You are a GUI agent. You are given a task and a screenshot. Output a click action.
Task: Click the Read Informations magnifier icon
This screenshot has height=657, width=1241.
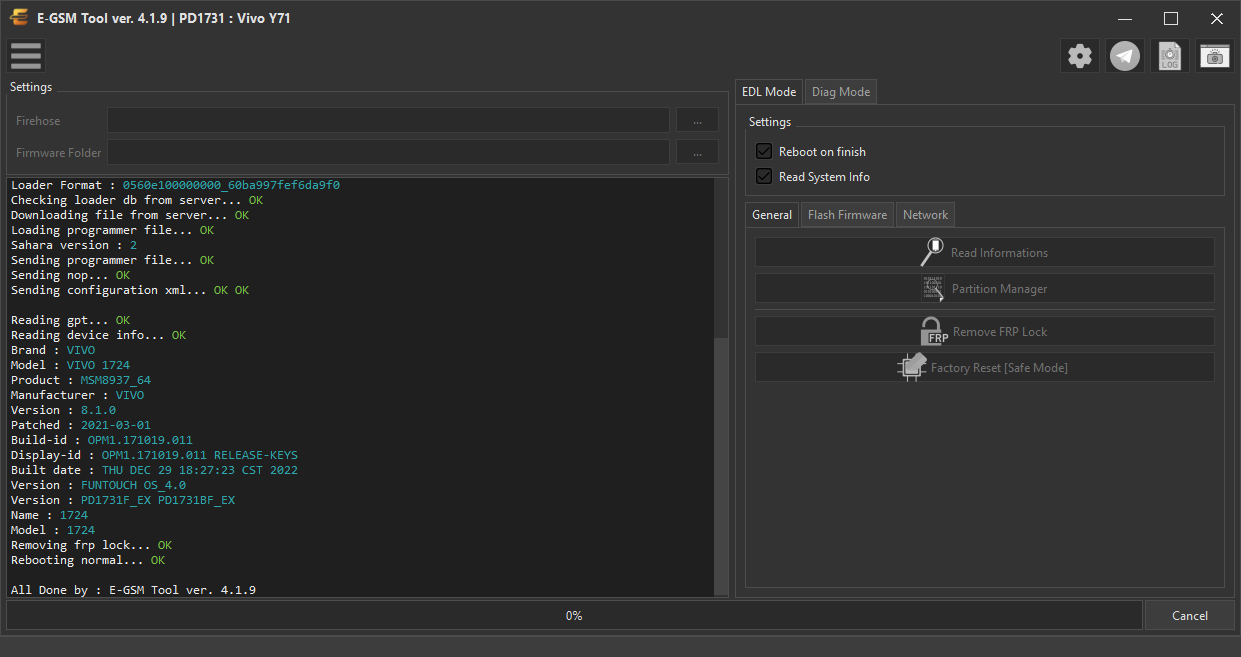pyautogui.click(x=932, y=252)
